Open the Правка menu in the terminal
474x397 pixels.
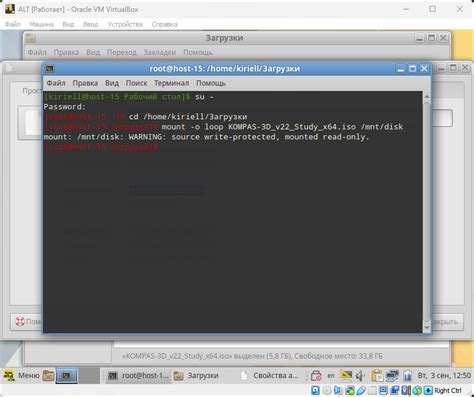tap(85, 83)
